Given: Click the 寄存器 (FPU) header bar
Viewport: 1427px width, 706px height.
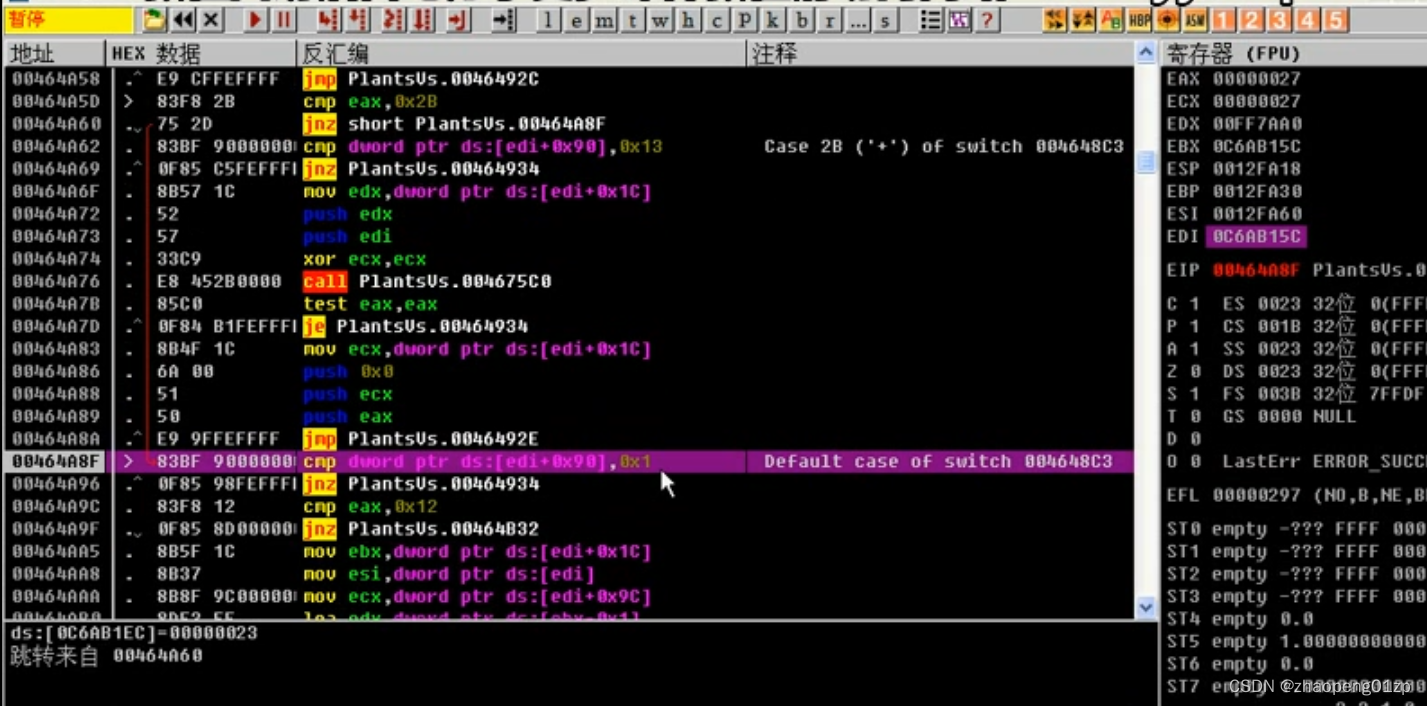Looking at the screenshot, I should coord(1295,54).
